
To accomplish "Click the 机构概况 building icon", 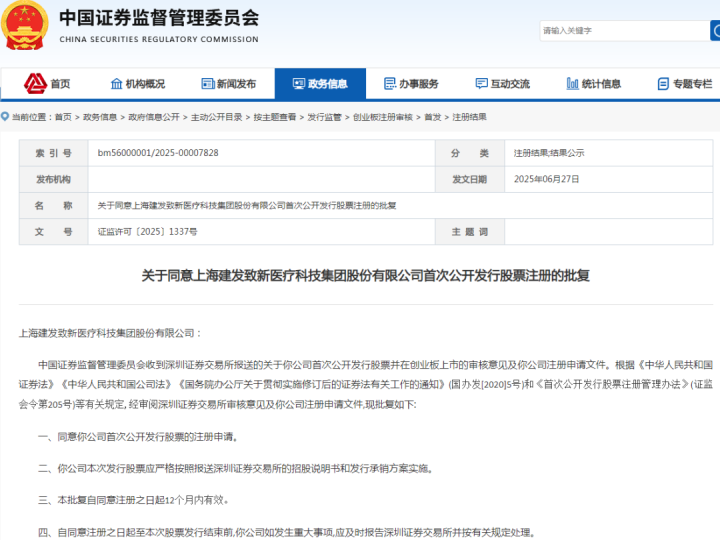I will coord(117,84).
